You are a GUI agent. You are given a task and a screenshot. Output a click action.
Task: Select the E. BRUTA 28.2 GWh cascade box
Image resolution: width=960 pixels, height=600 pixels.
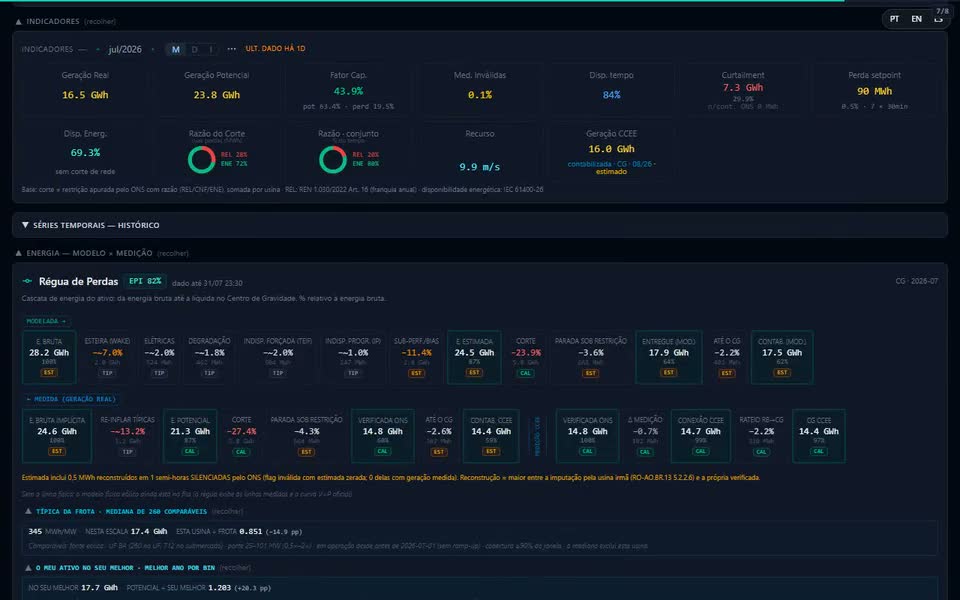[49, 358]
